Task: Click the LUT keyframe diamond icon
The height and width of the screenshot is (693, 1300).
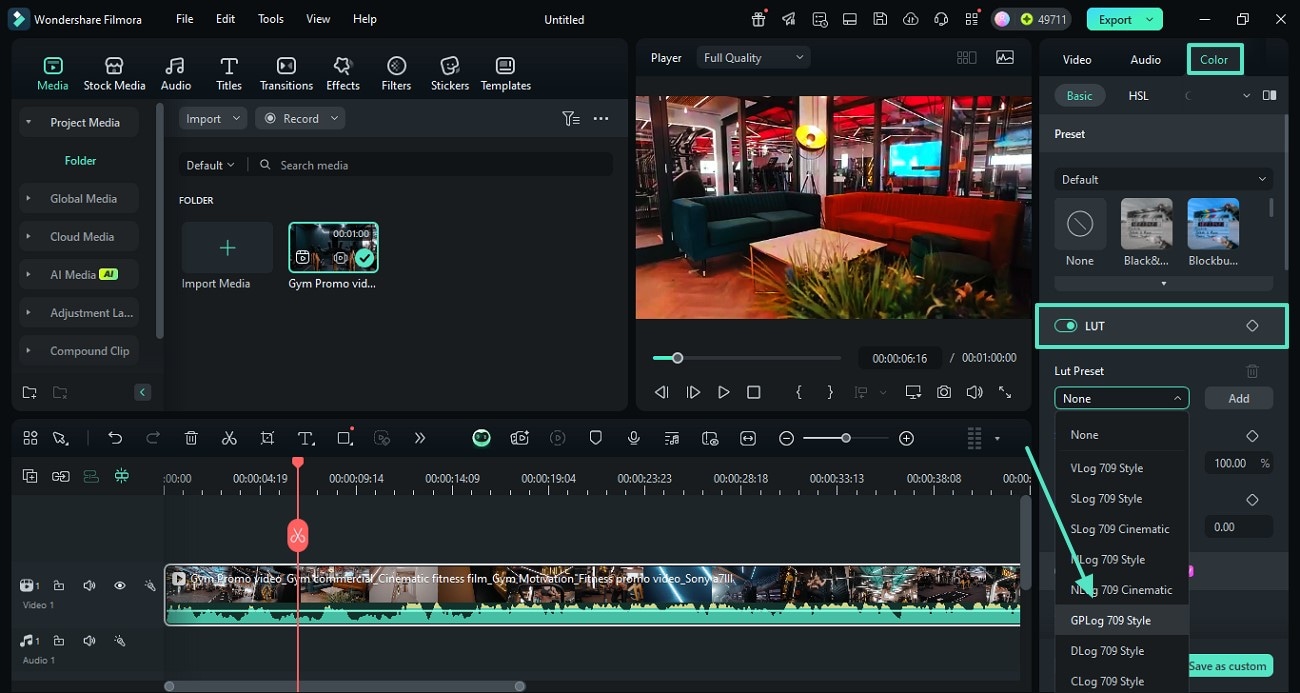Action: click(1252, 326)
